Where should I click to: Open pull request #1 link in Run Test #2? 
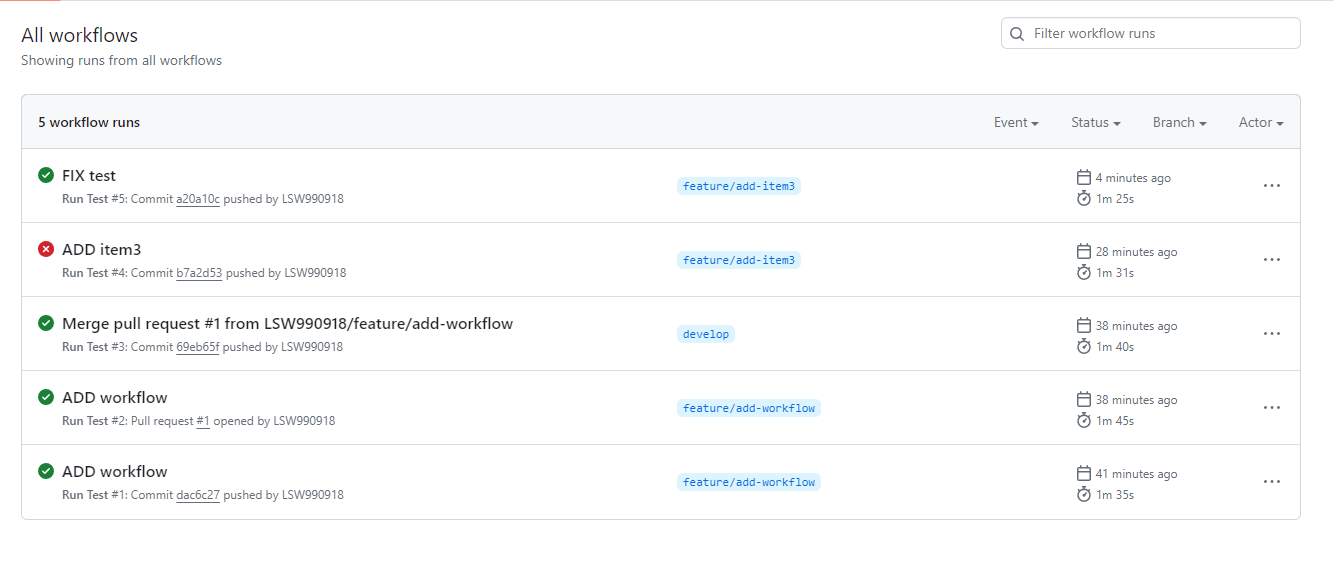203,421
